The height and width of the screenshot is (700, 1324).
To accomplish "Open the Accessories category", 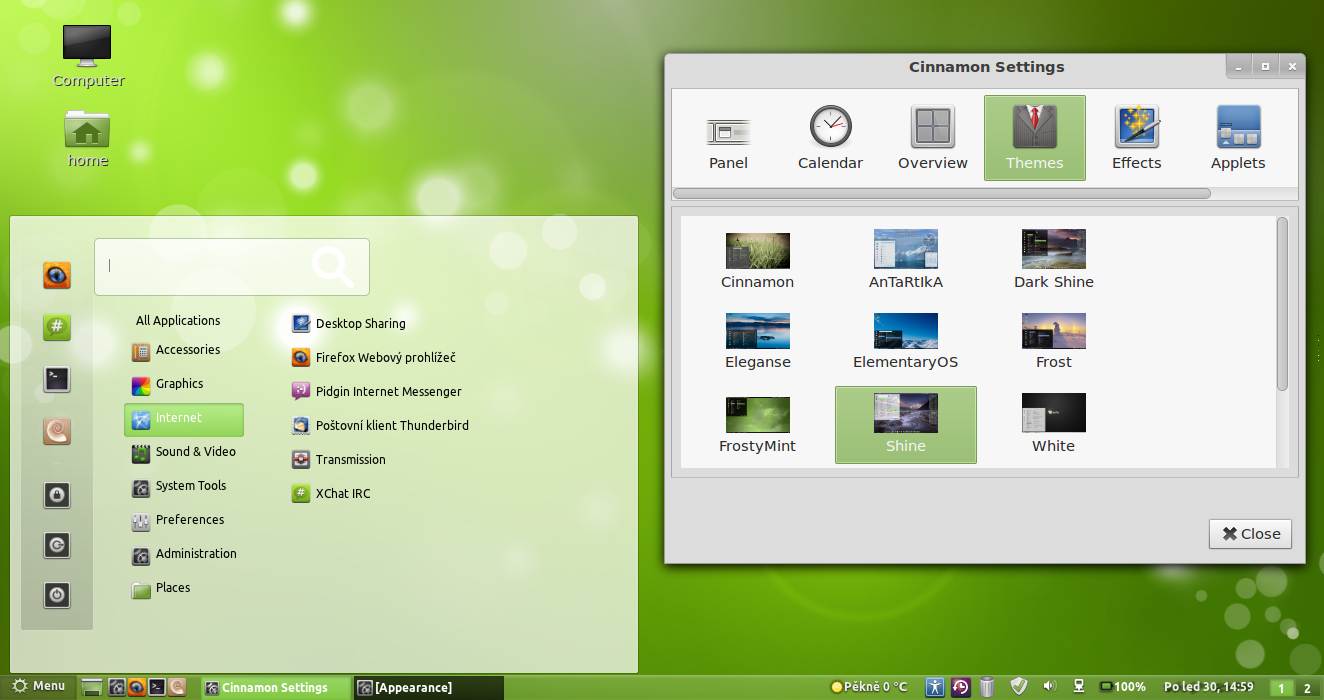I will [184, 350].
